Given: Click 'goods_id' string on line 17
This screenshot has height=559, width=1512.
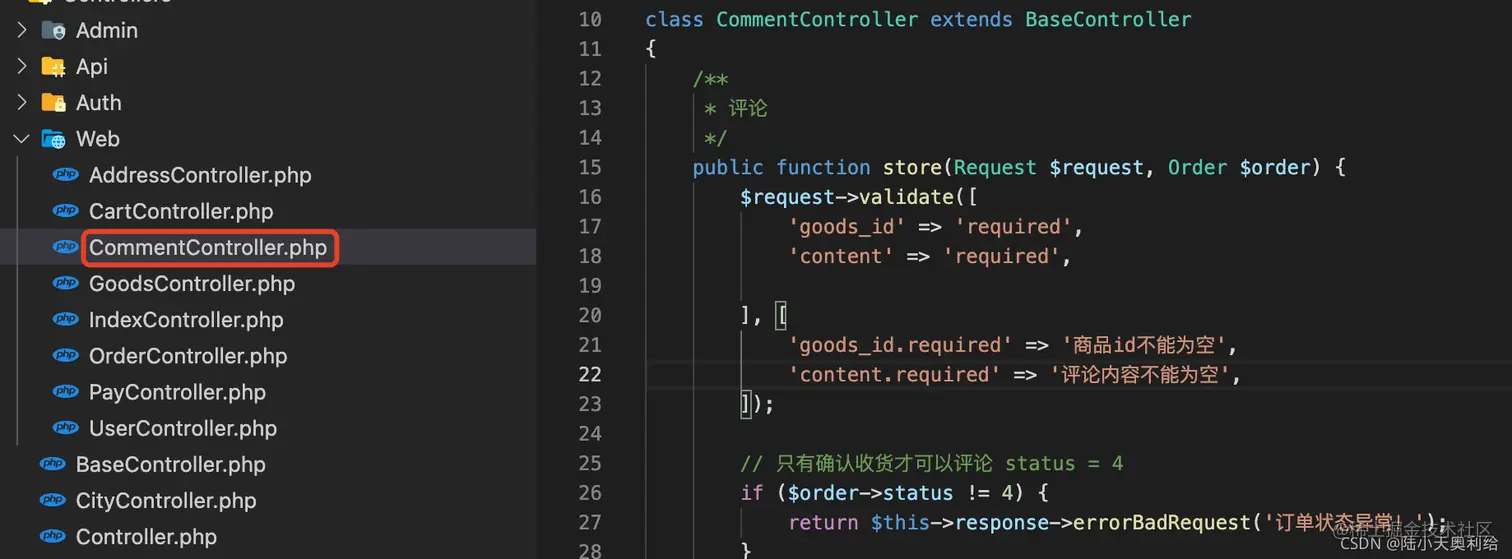Looking at the screenshot, I should click(x=846, y=226).
